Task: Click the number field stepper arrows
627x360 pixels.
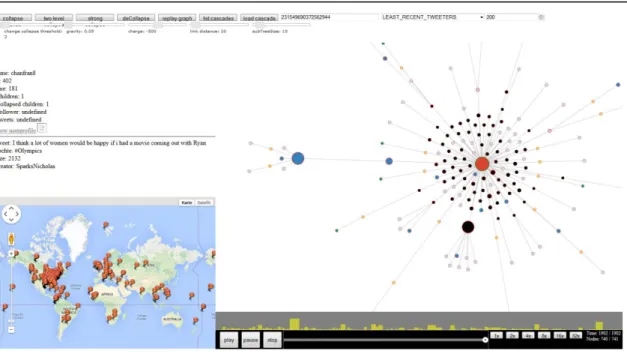Action: click(x=541, y=17)
